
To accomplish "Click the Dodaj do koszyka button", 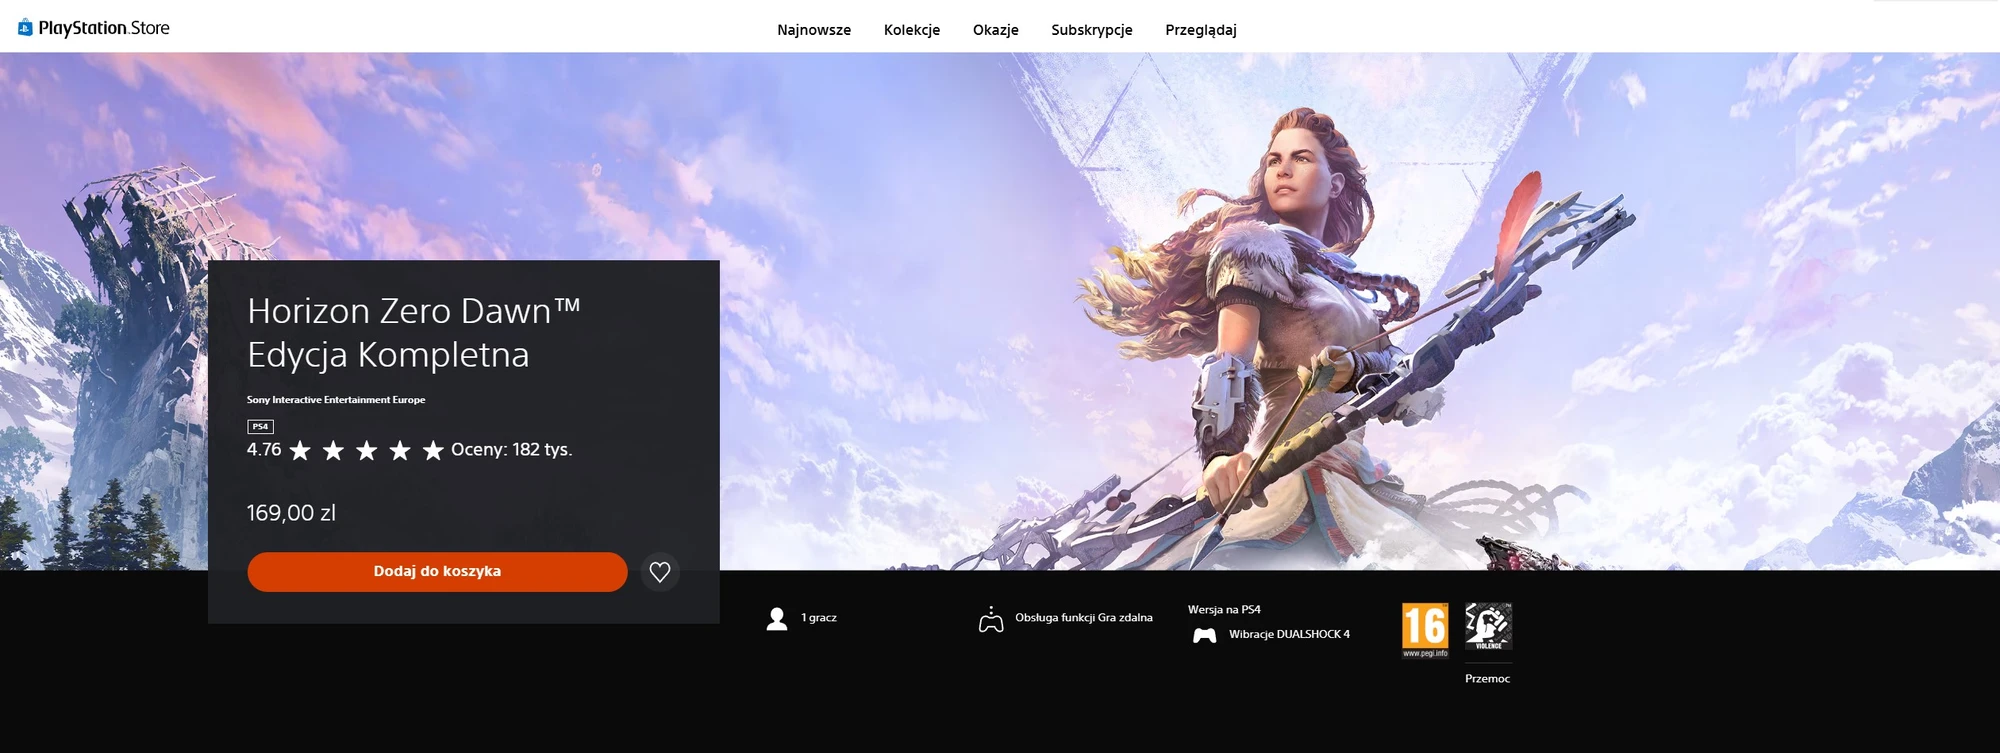I will click(x=437, y=572).
